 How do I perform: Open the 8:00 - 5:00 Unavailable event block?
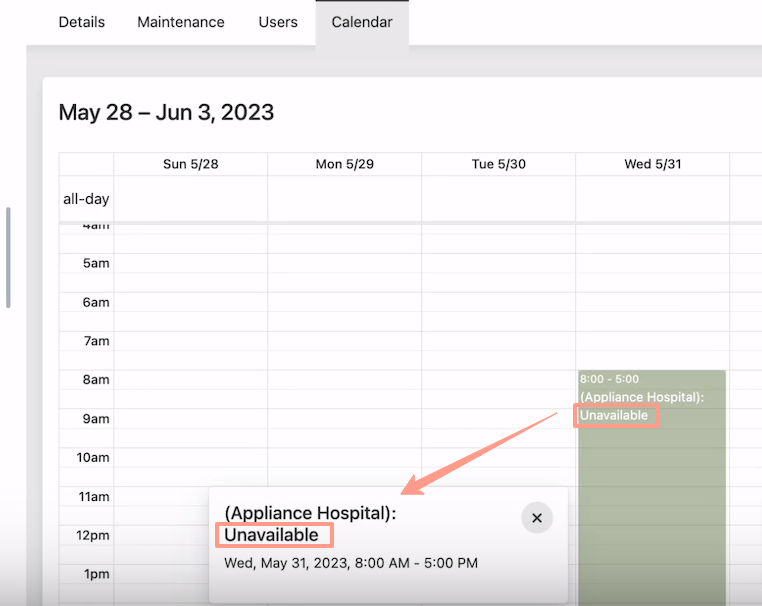click(x=652, y=487)
